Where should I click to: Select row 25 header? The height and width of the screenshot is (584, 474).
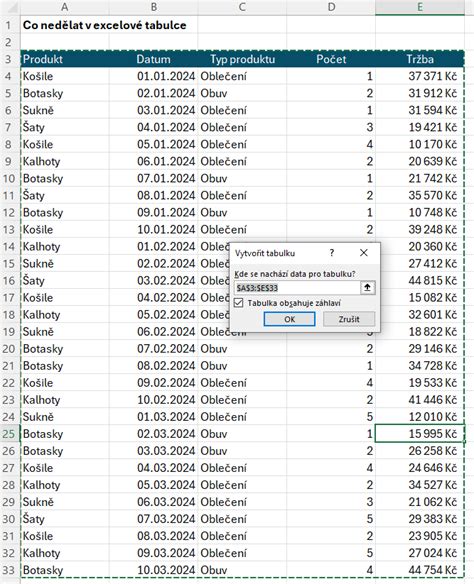click(x=9, y=434)
